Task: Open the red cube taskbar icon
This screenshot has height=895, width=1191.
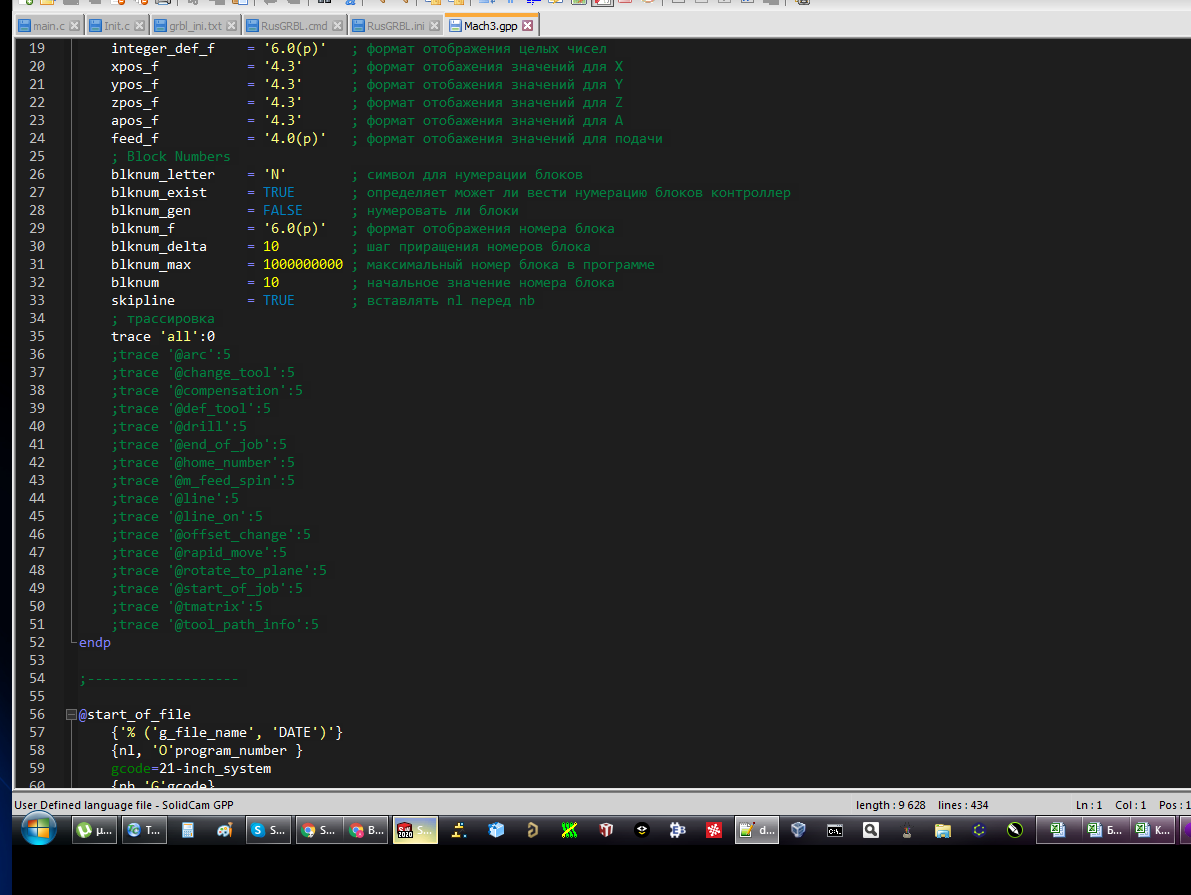Action: click(x=606, y=830)
